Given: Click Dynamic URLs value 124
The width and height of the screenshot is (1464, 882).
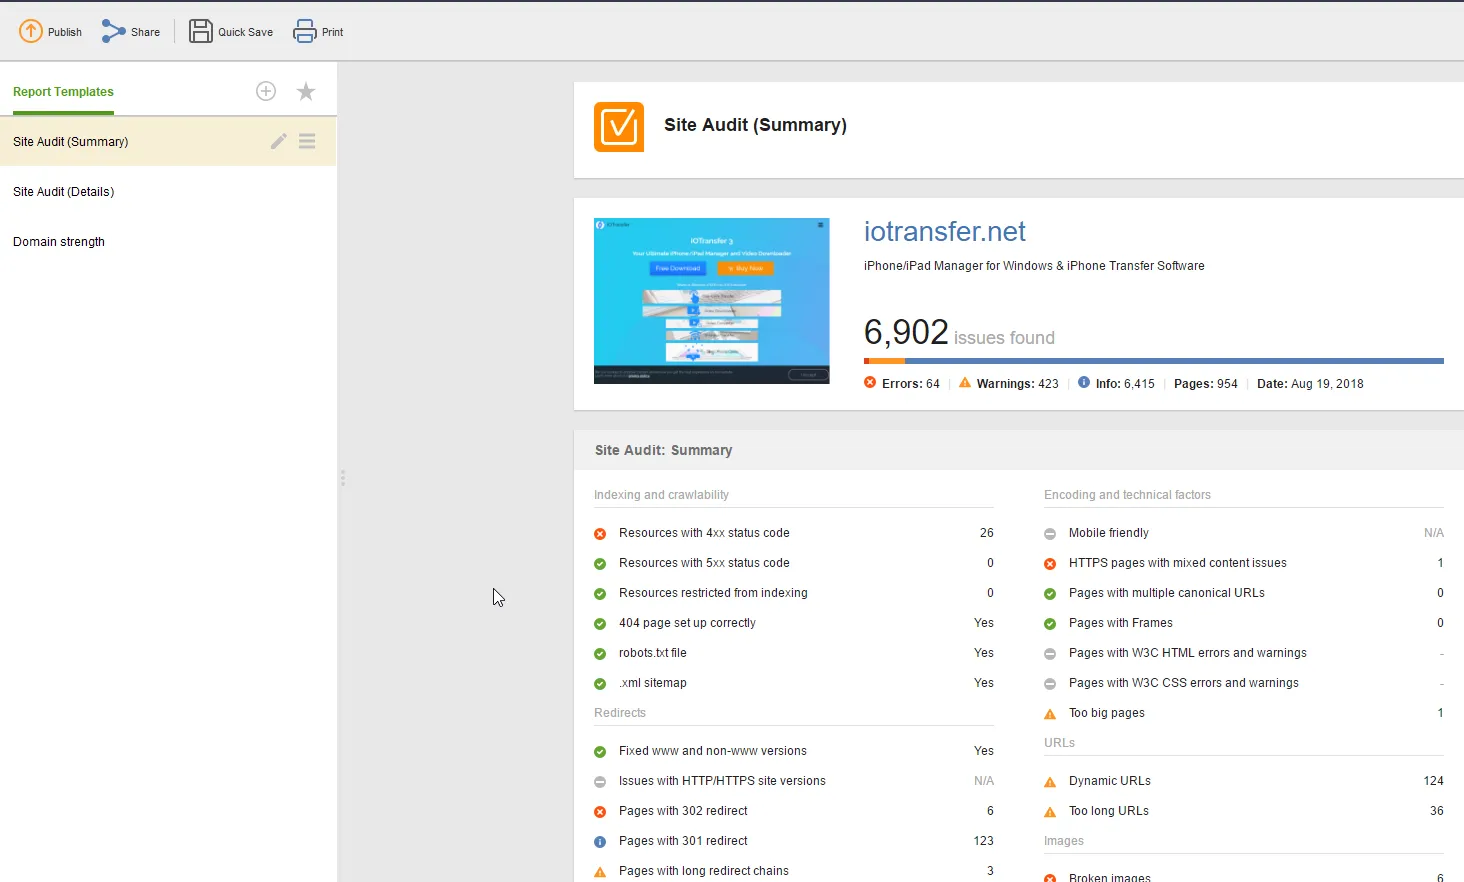Looking at the screenshot, I should coord(1433,781).
